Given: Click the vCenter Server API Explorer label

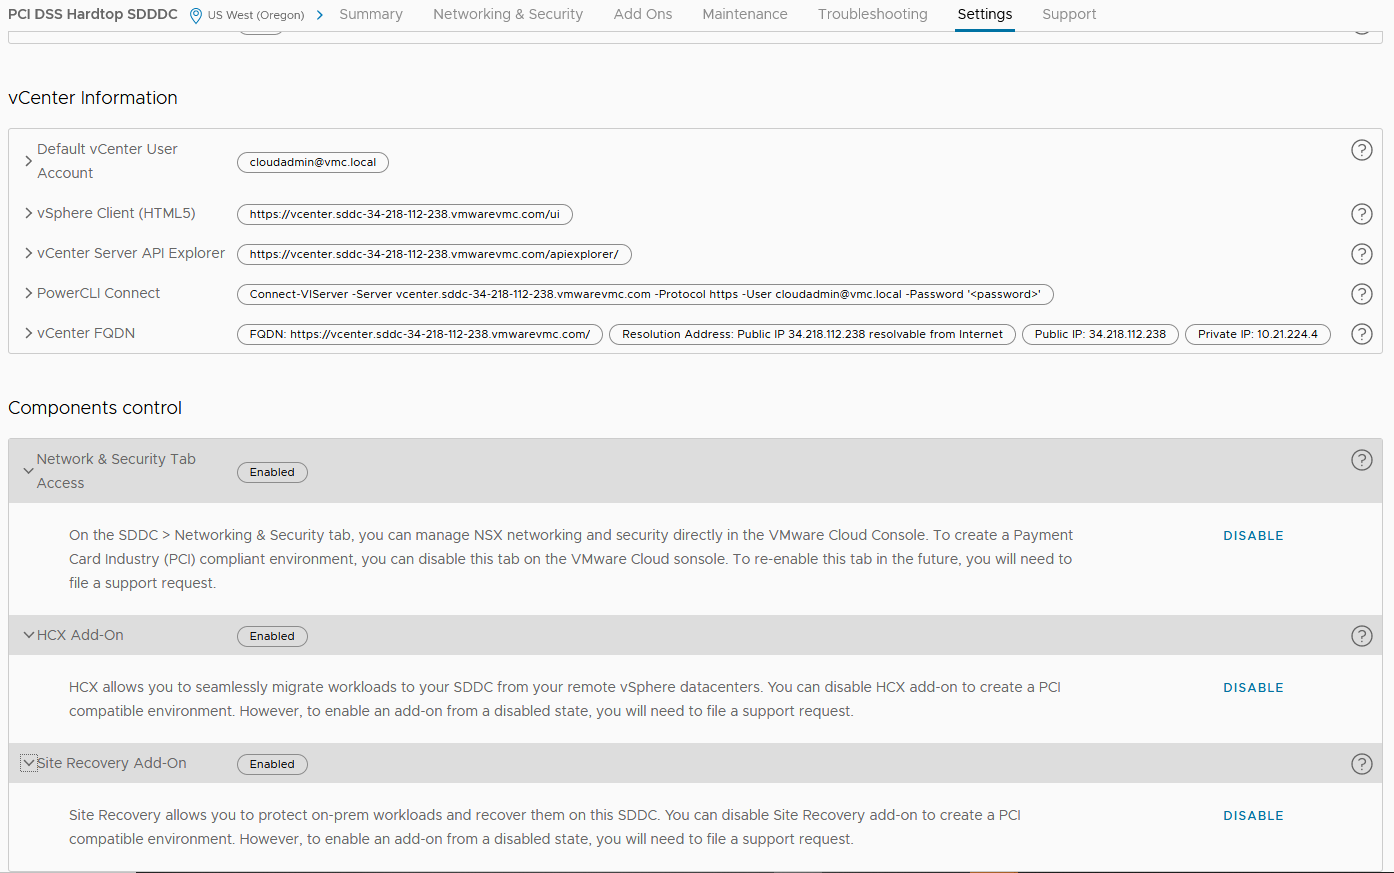Looking at the screenshot, I should 131,253.
